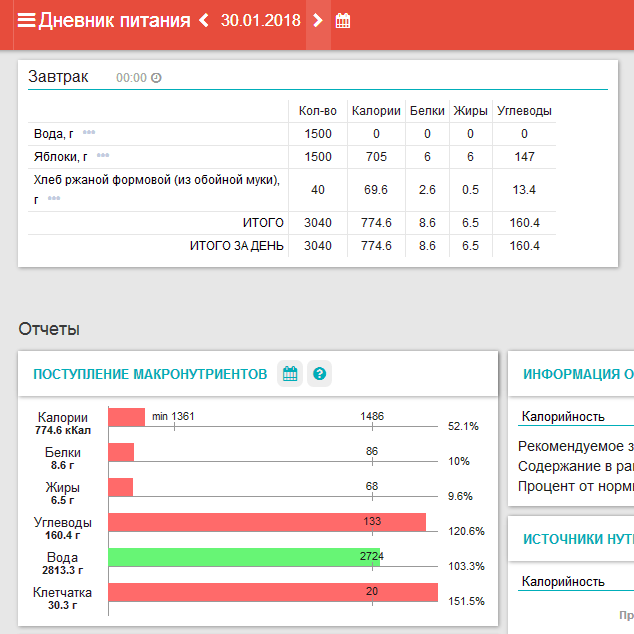Click the Завтрак meal heading
Screen dimensions: 634x634
[58, 76]
